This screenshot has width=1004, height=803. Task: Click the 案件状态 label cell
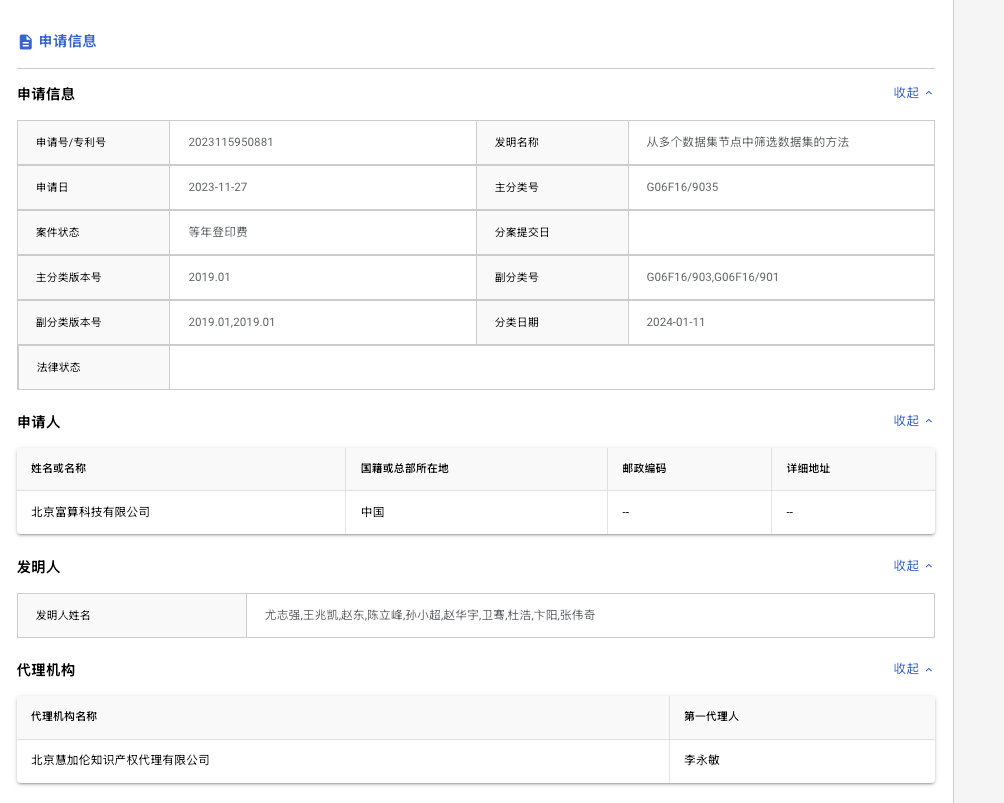93,232
